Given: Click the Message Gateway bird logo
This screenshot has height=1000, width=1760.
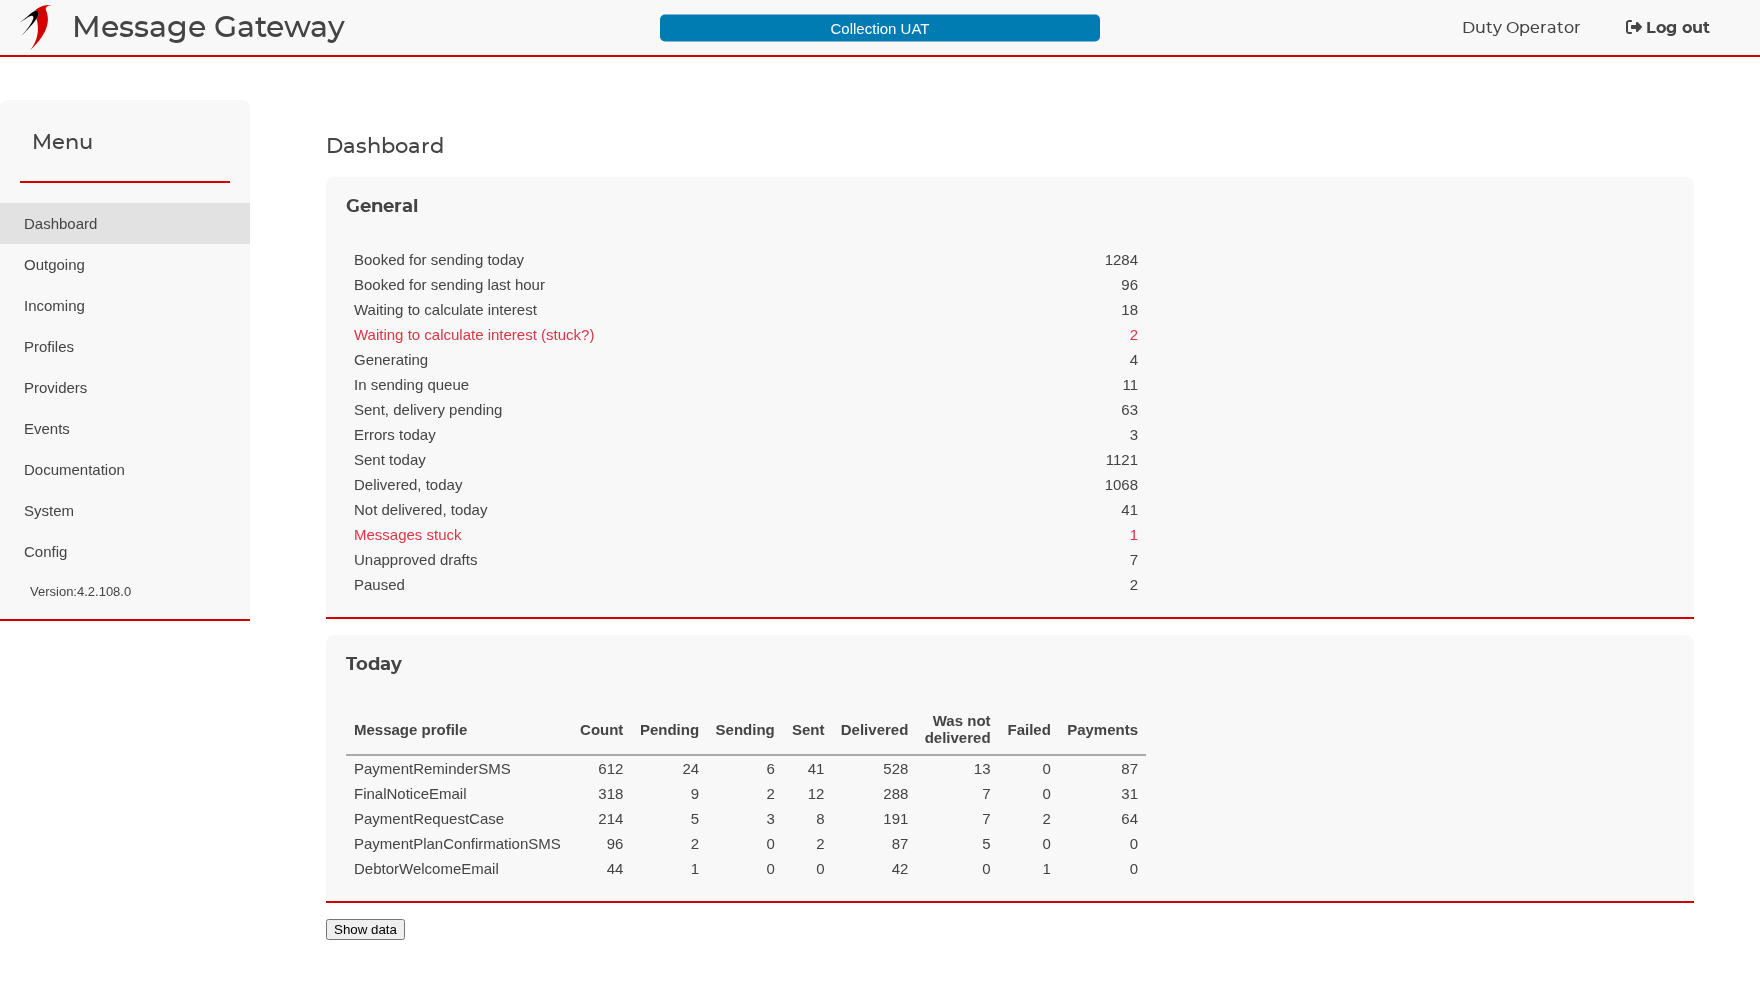Looking at the screenshot, I should [x=36, y=26].
